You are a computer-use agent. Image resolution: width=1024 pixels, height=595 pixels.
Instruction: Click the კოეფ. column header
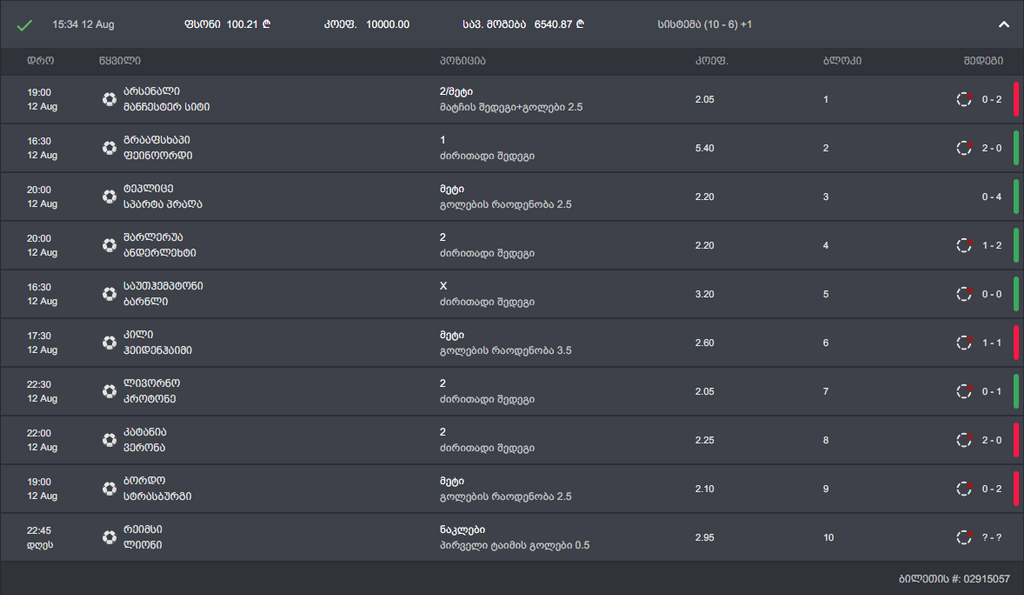tap(711, 61)
